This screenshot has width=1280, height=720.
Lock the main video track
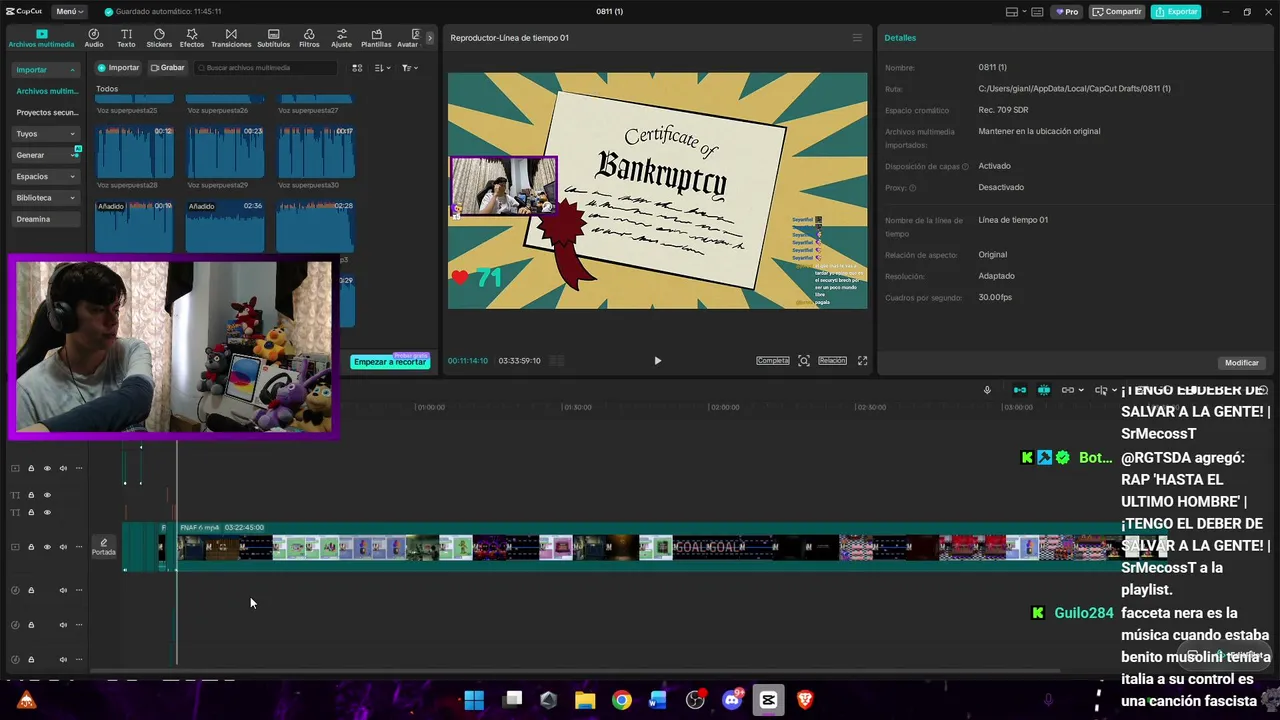[x=31, y=547]
